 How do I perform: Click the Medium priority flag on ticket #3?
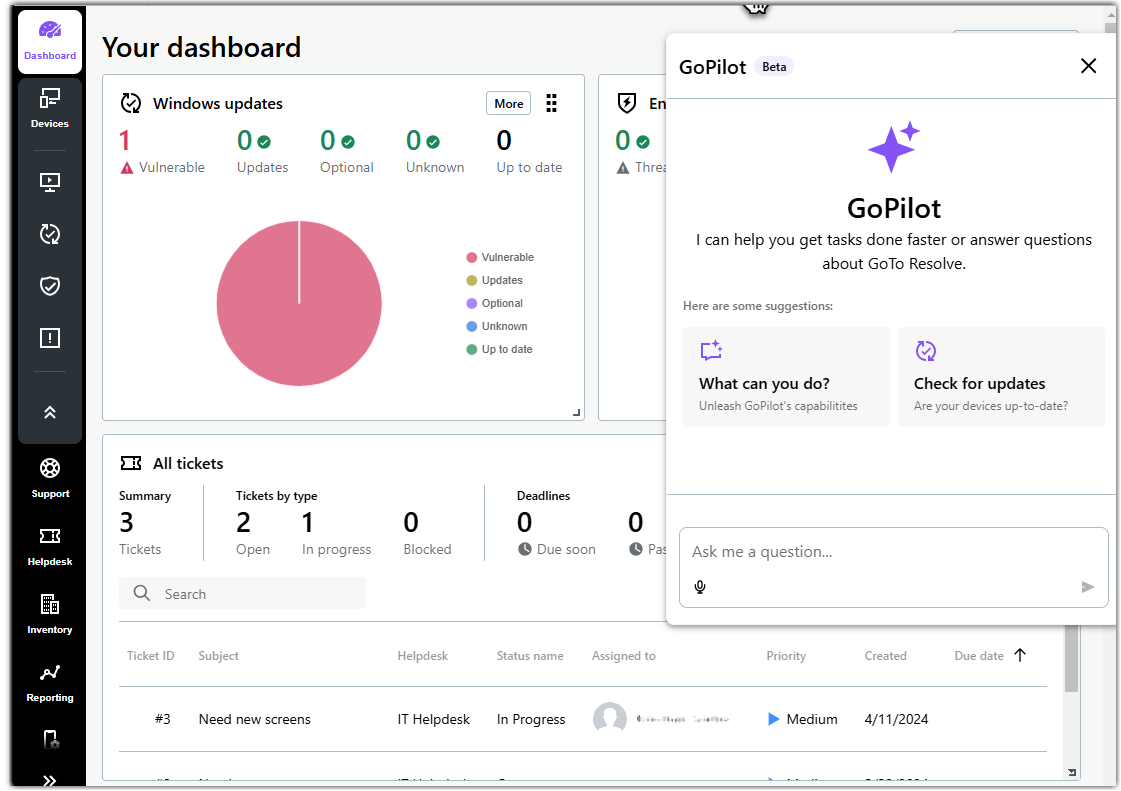[x=774, y=719]
